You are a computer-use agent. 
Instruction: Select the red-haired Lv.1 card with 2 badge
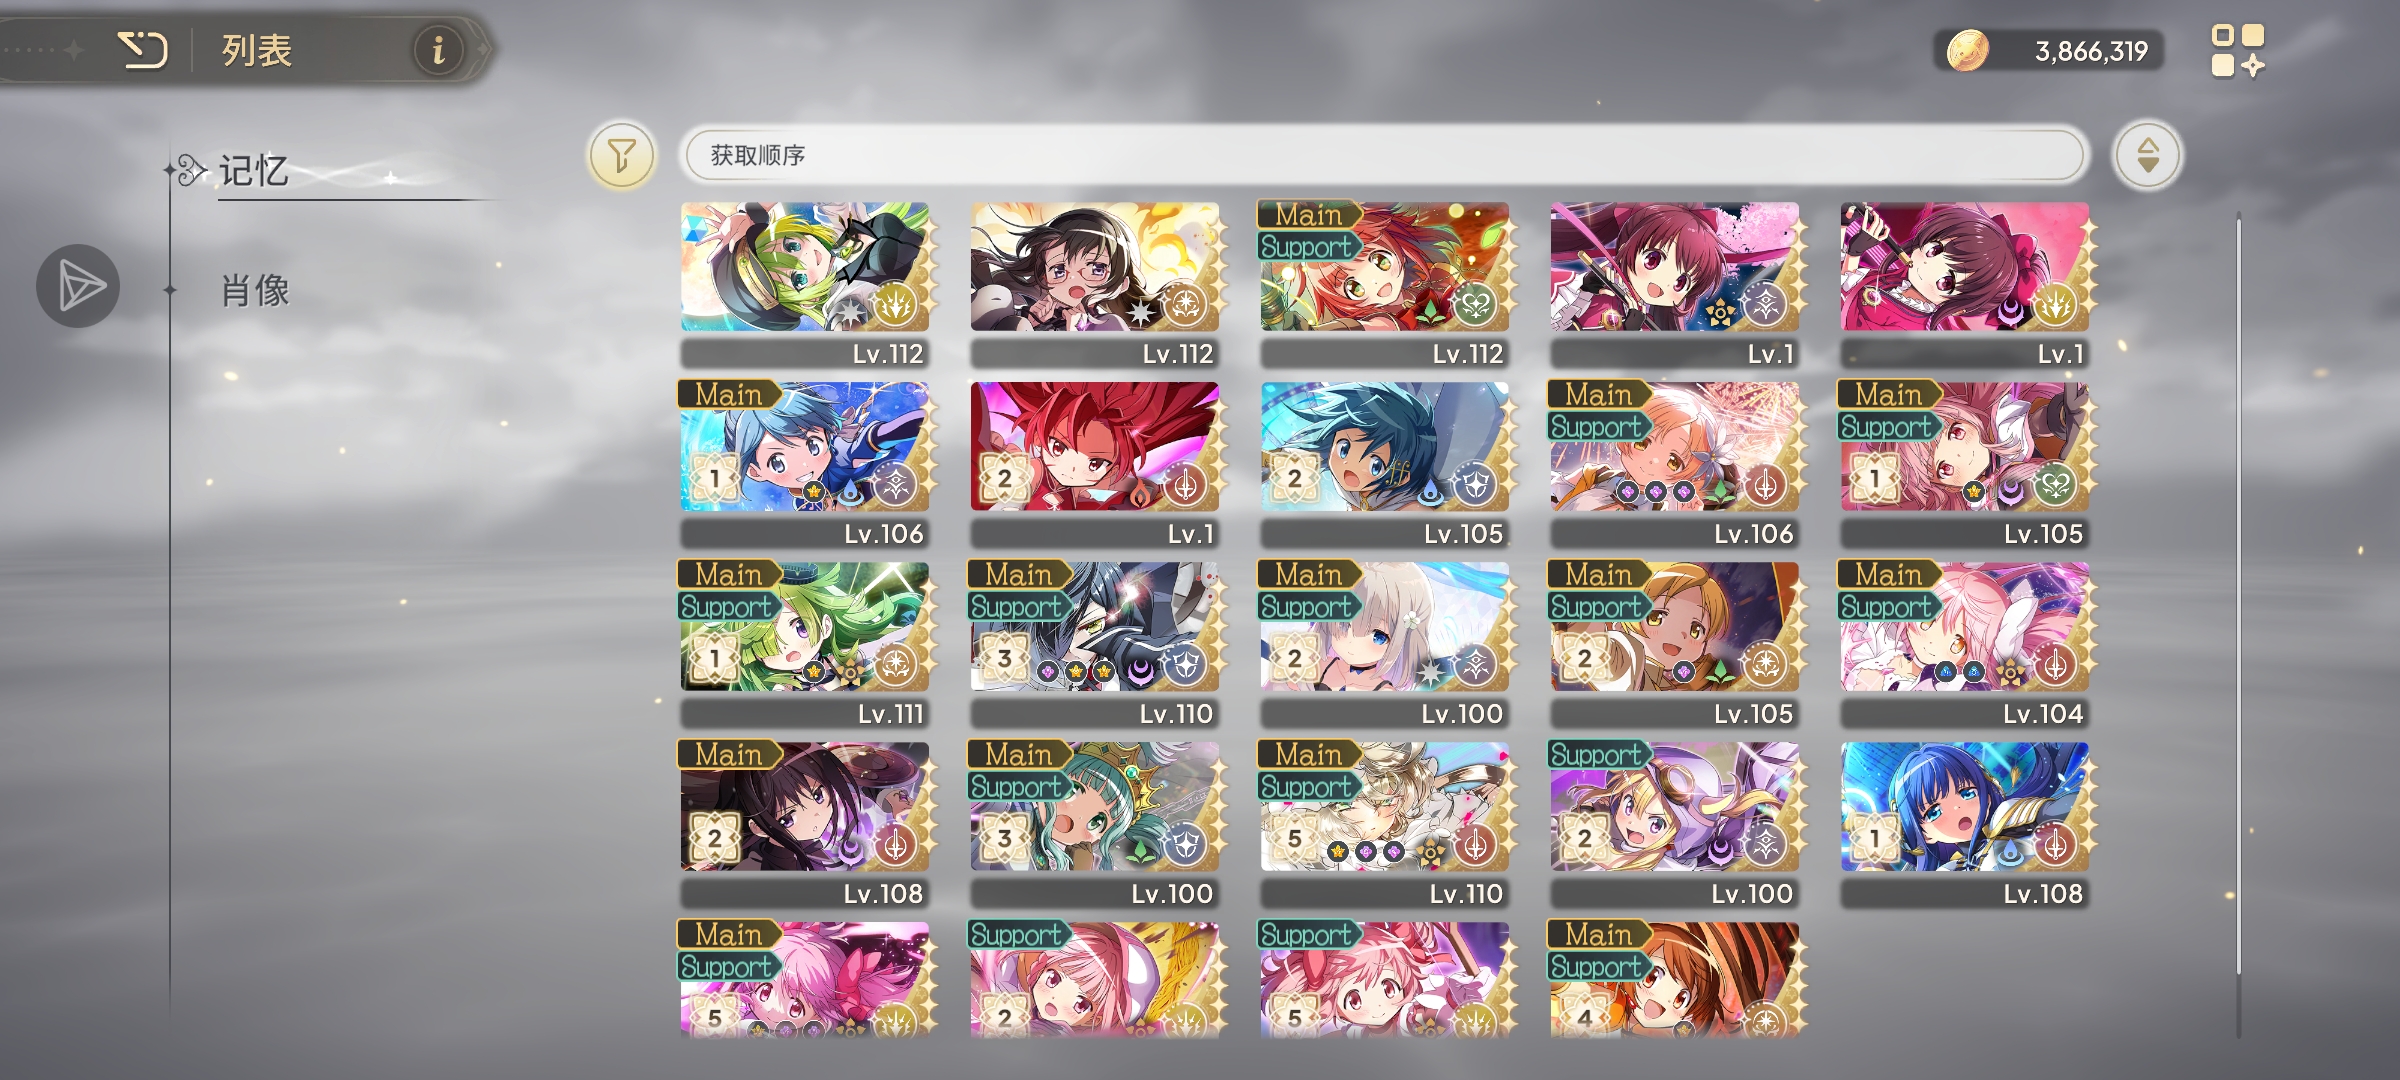coord(1095,465)
